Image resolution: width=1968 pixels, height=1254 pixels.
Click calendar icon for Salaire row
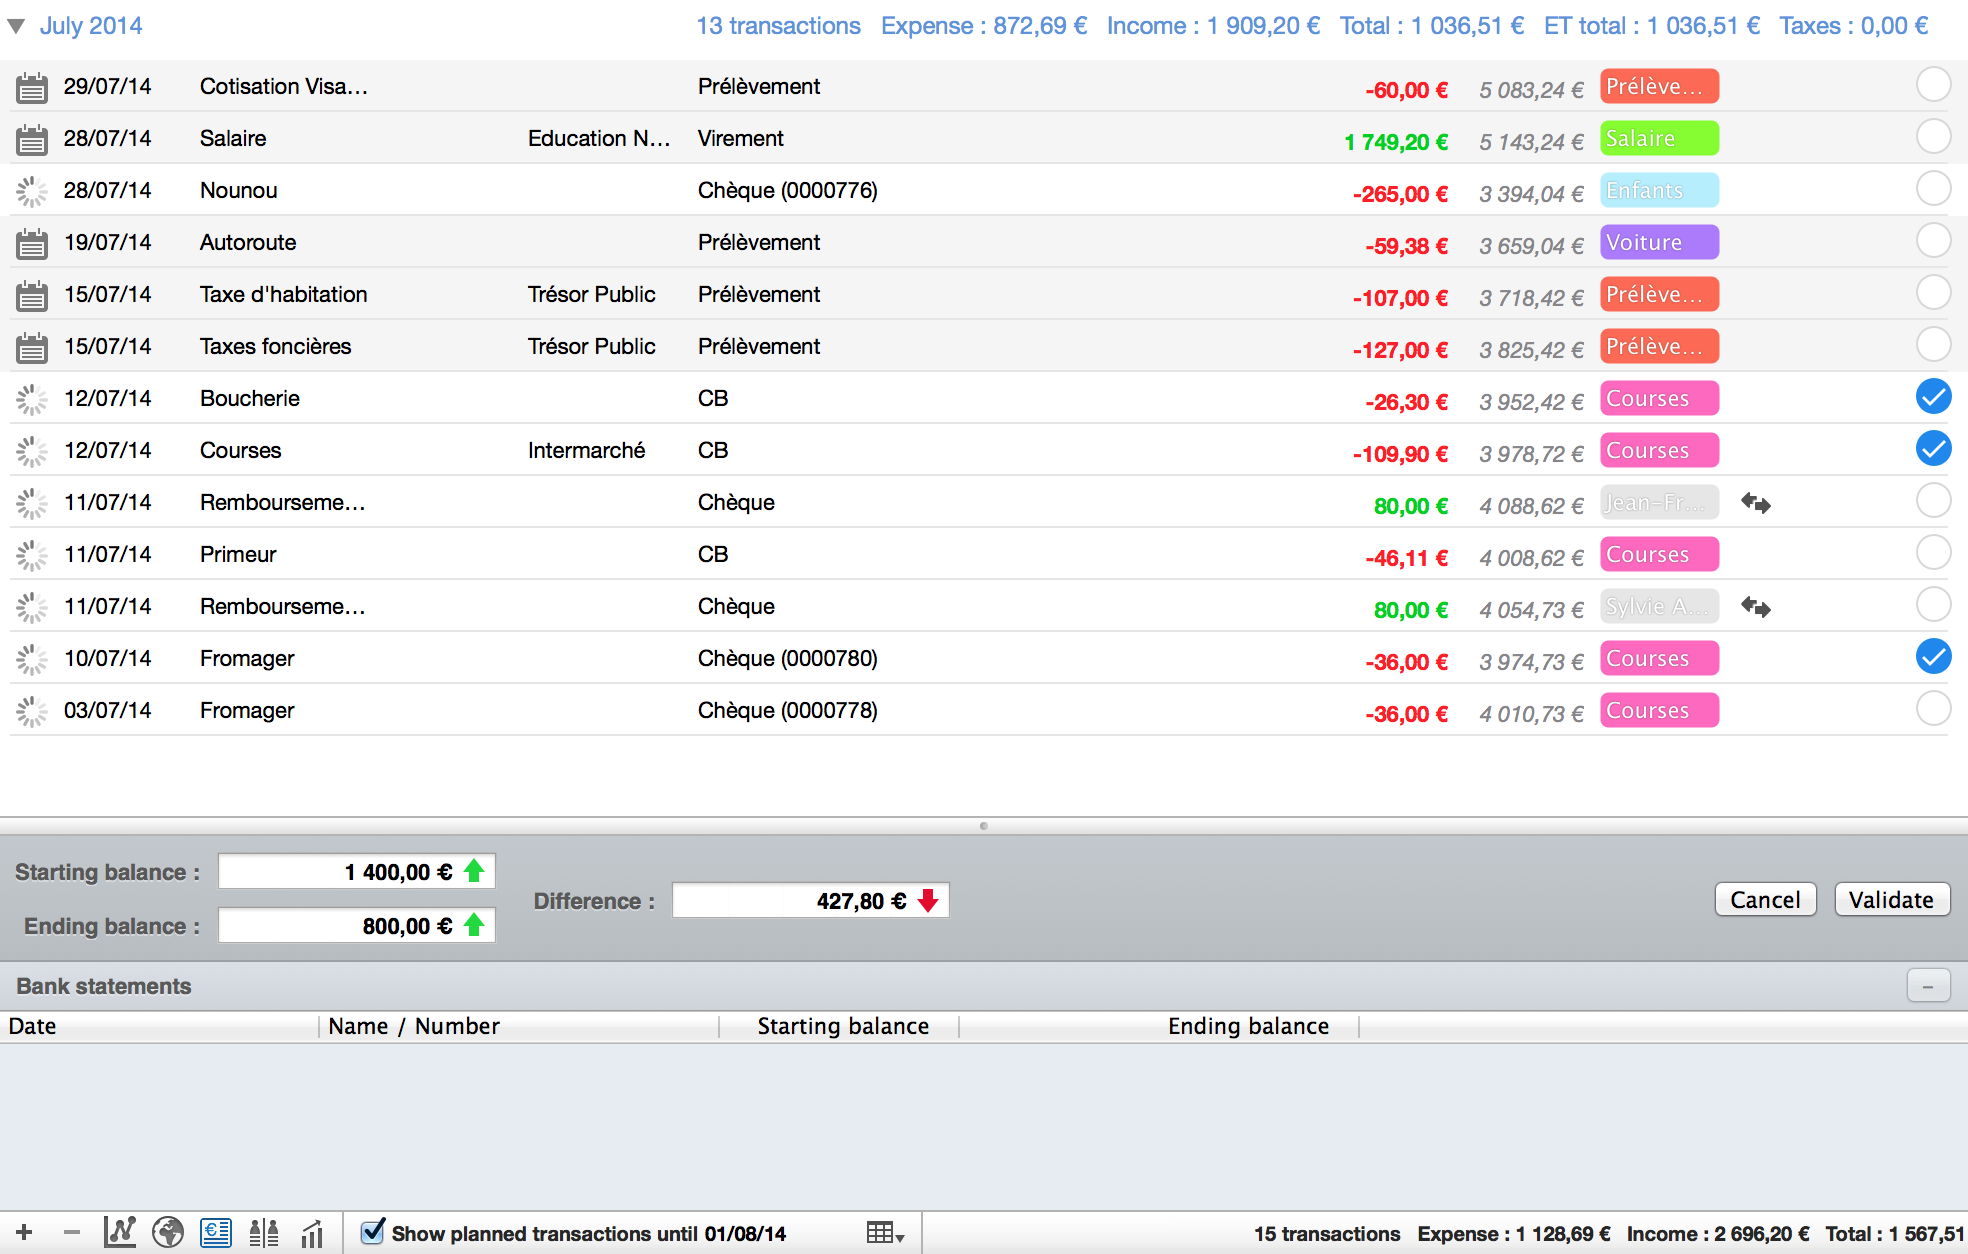tap(32, 140)
